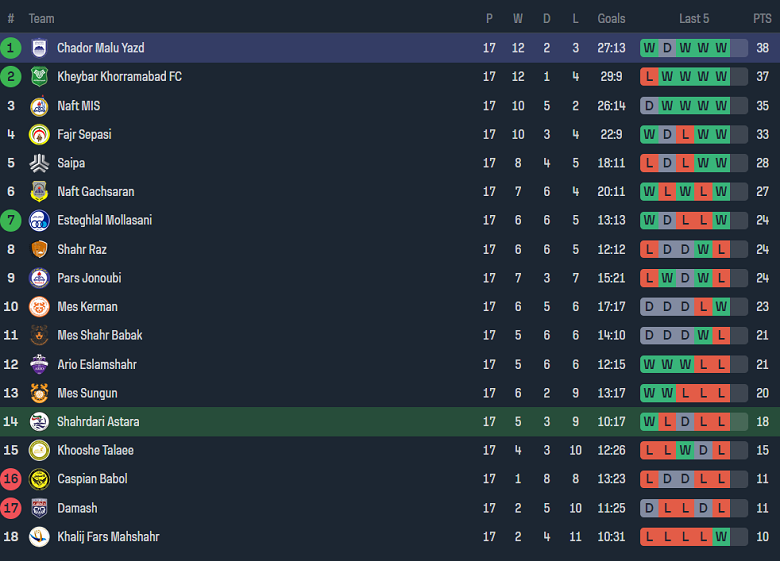Click the Khooshe Talaee yellow logo
This screenshot has width=780, height=561.
39,451
